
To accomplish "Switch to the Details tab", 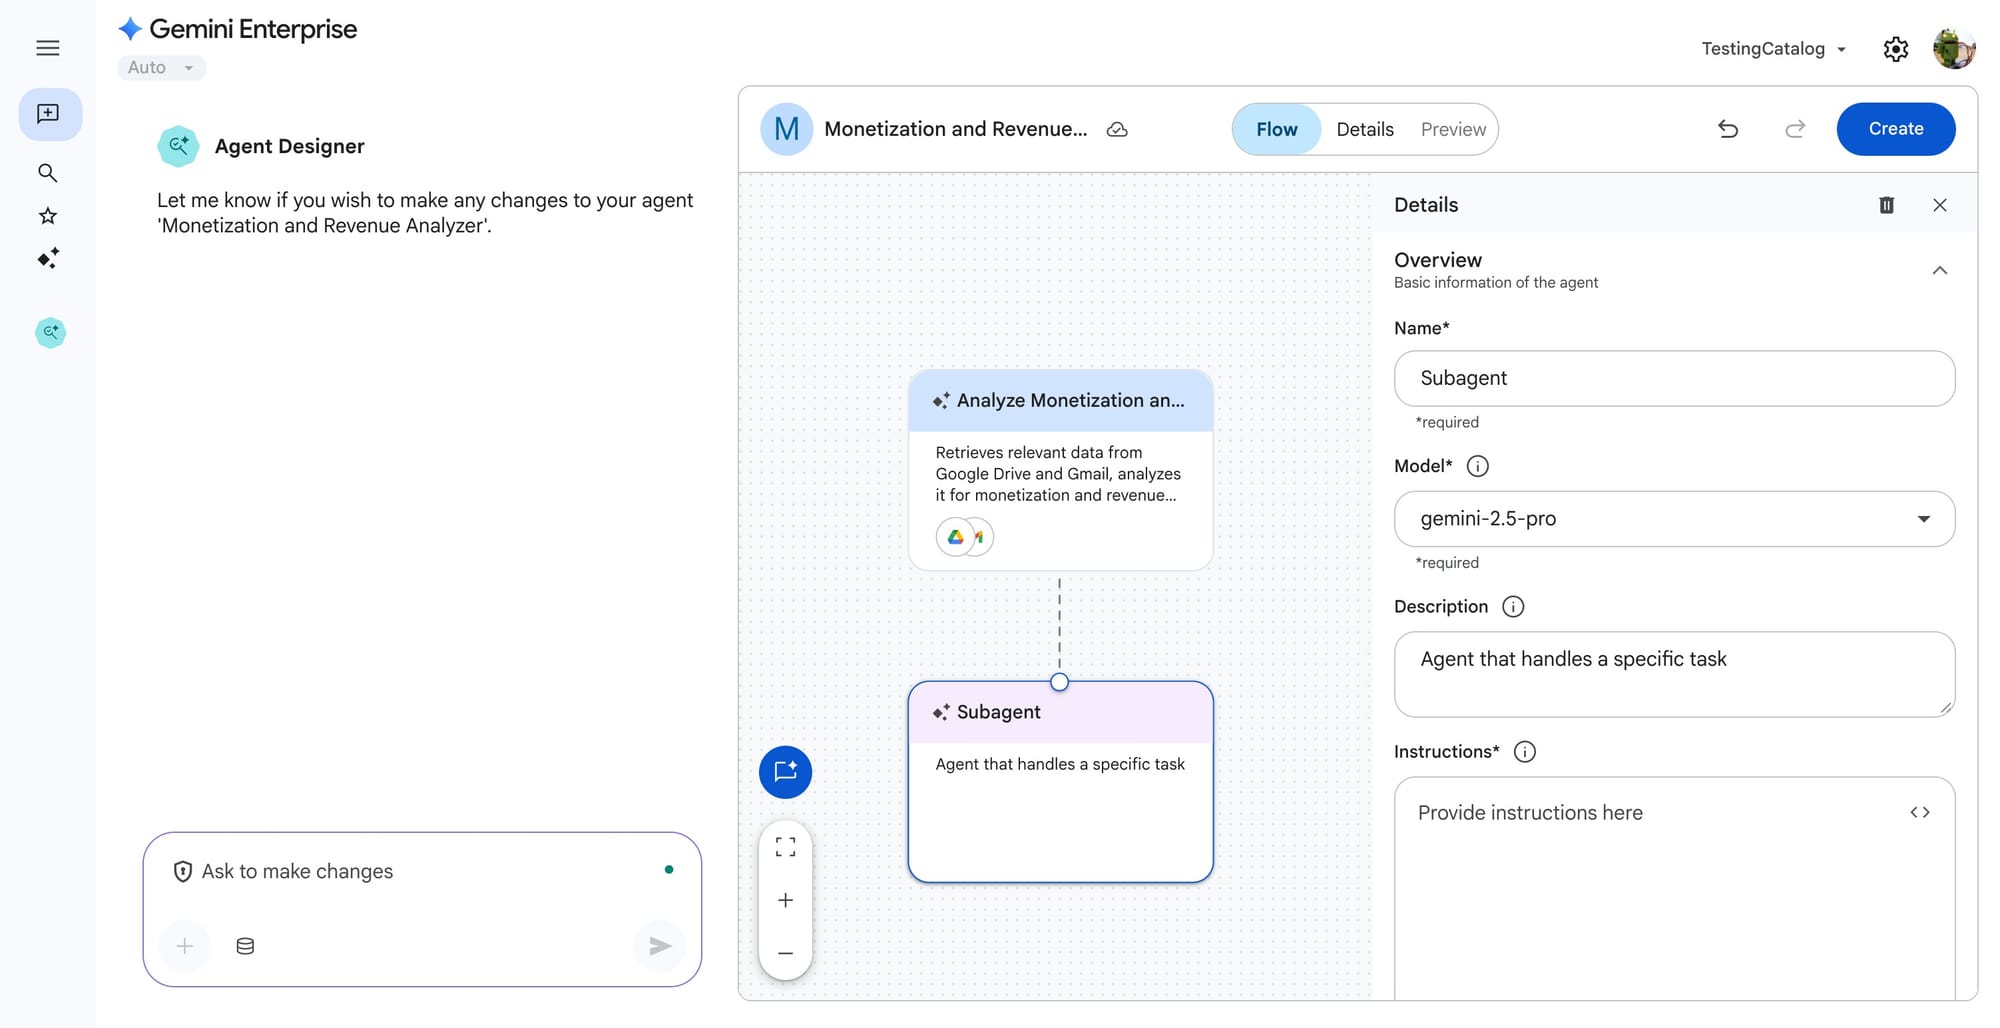I will click(x=1364, y=129).
